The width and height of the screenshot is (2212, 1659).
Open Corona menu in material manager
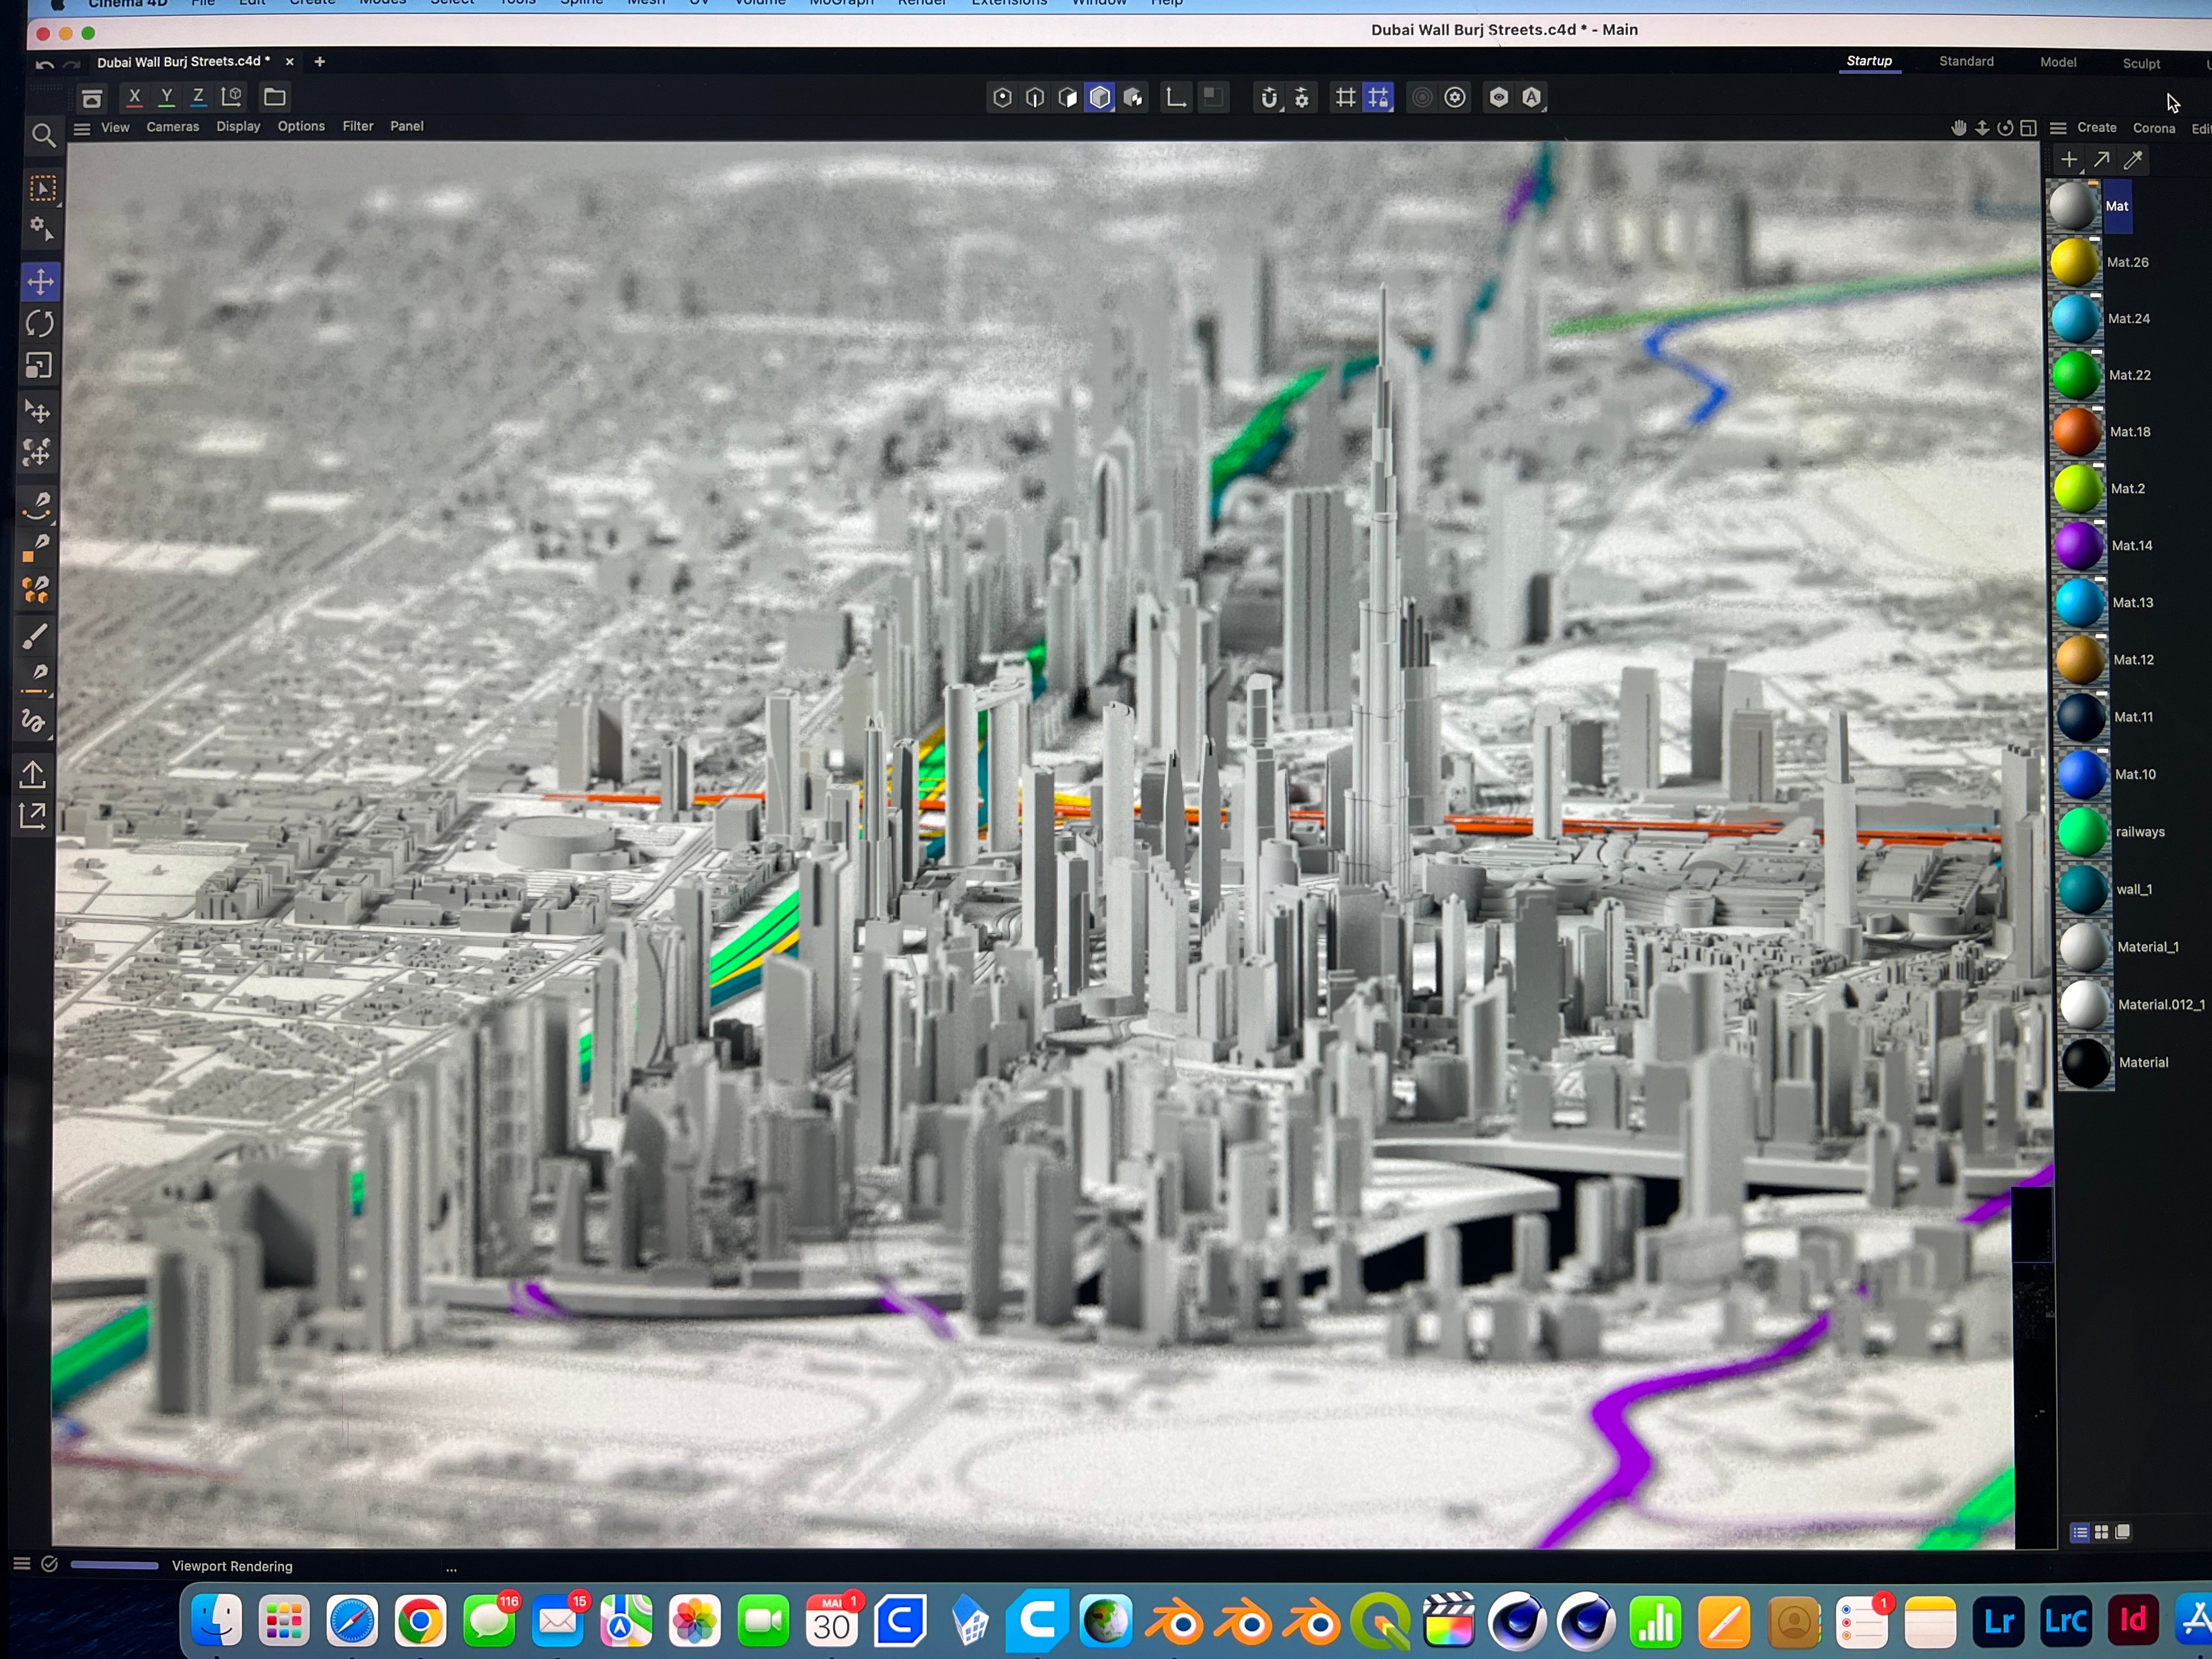pyautogui.click(x=2153, y=128)
